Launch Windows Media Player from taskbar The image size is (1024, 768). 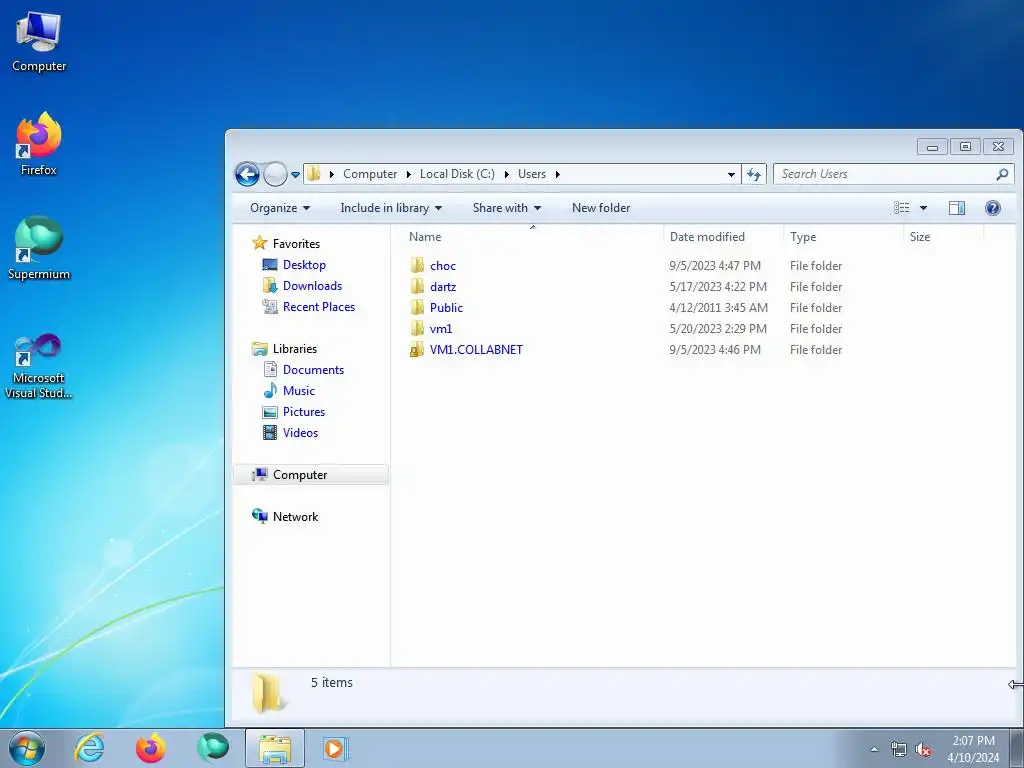pos(336,748)
